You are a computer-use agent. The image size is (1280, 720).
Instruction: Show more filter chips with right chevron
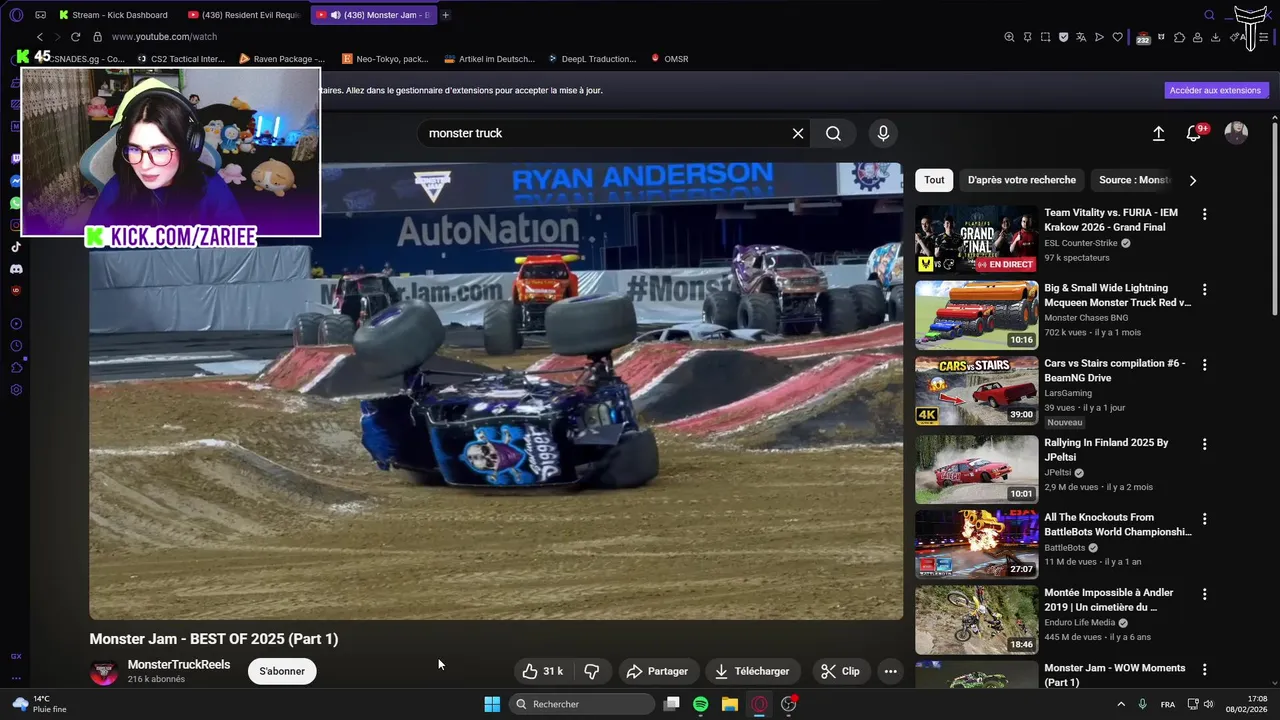(x=1192, y=180)
